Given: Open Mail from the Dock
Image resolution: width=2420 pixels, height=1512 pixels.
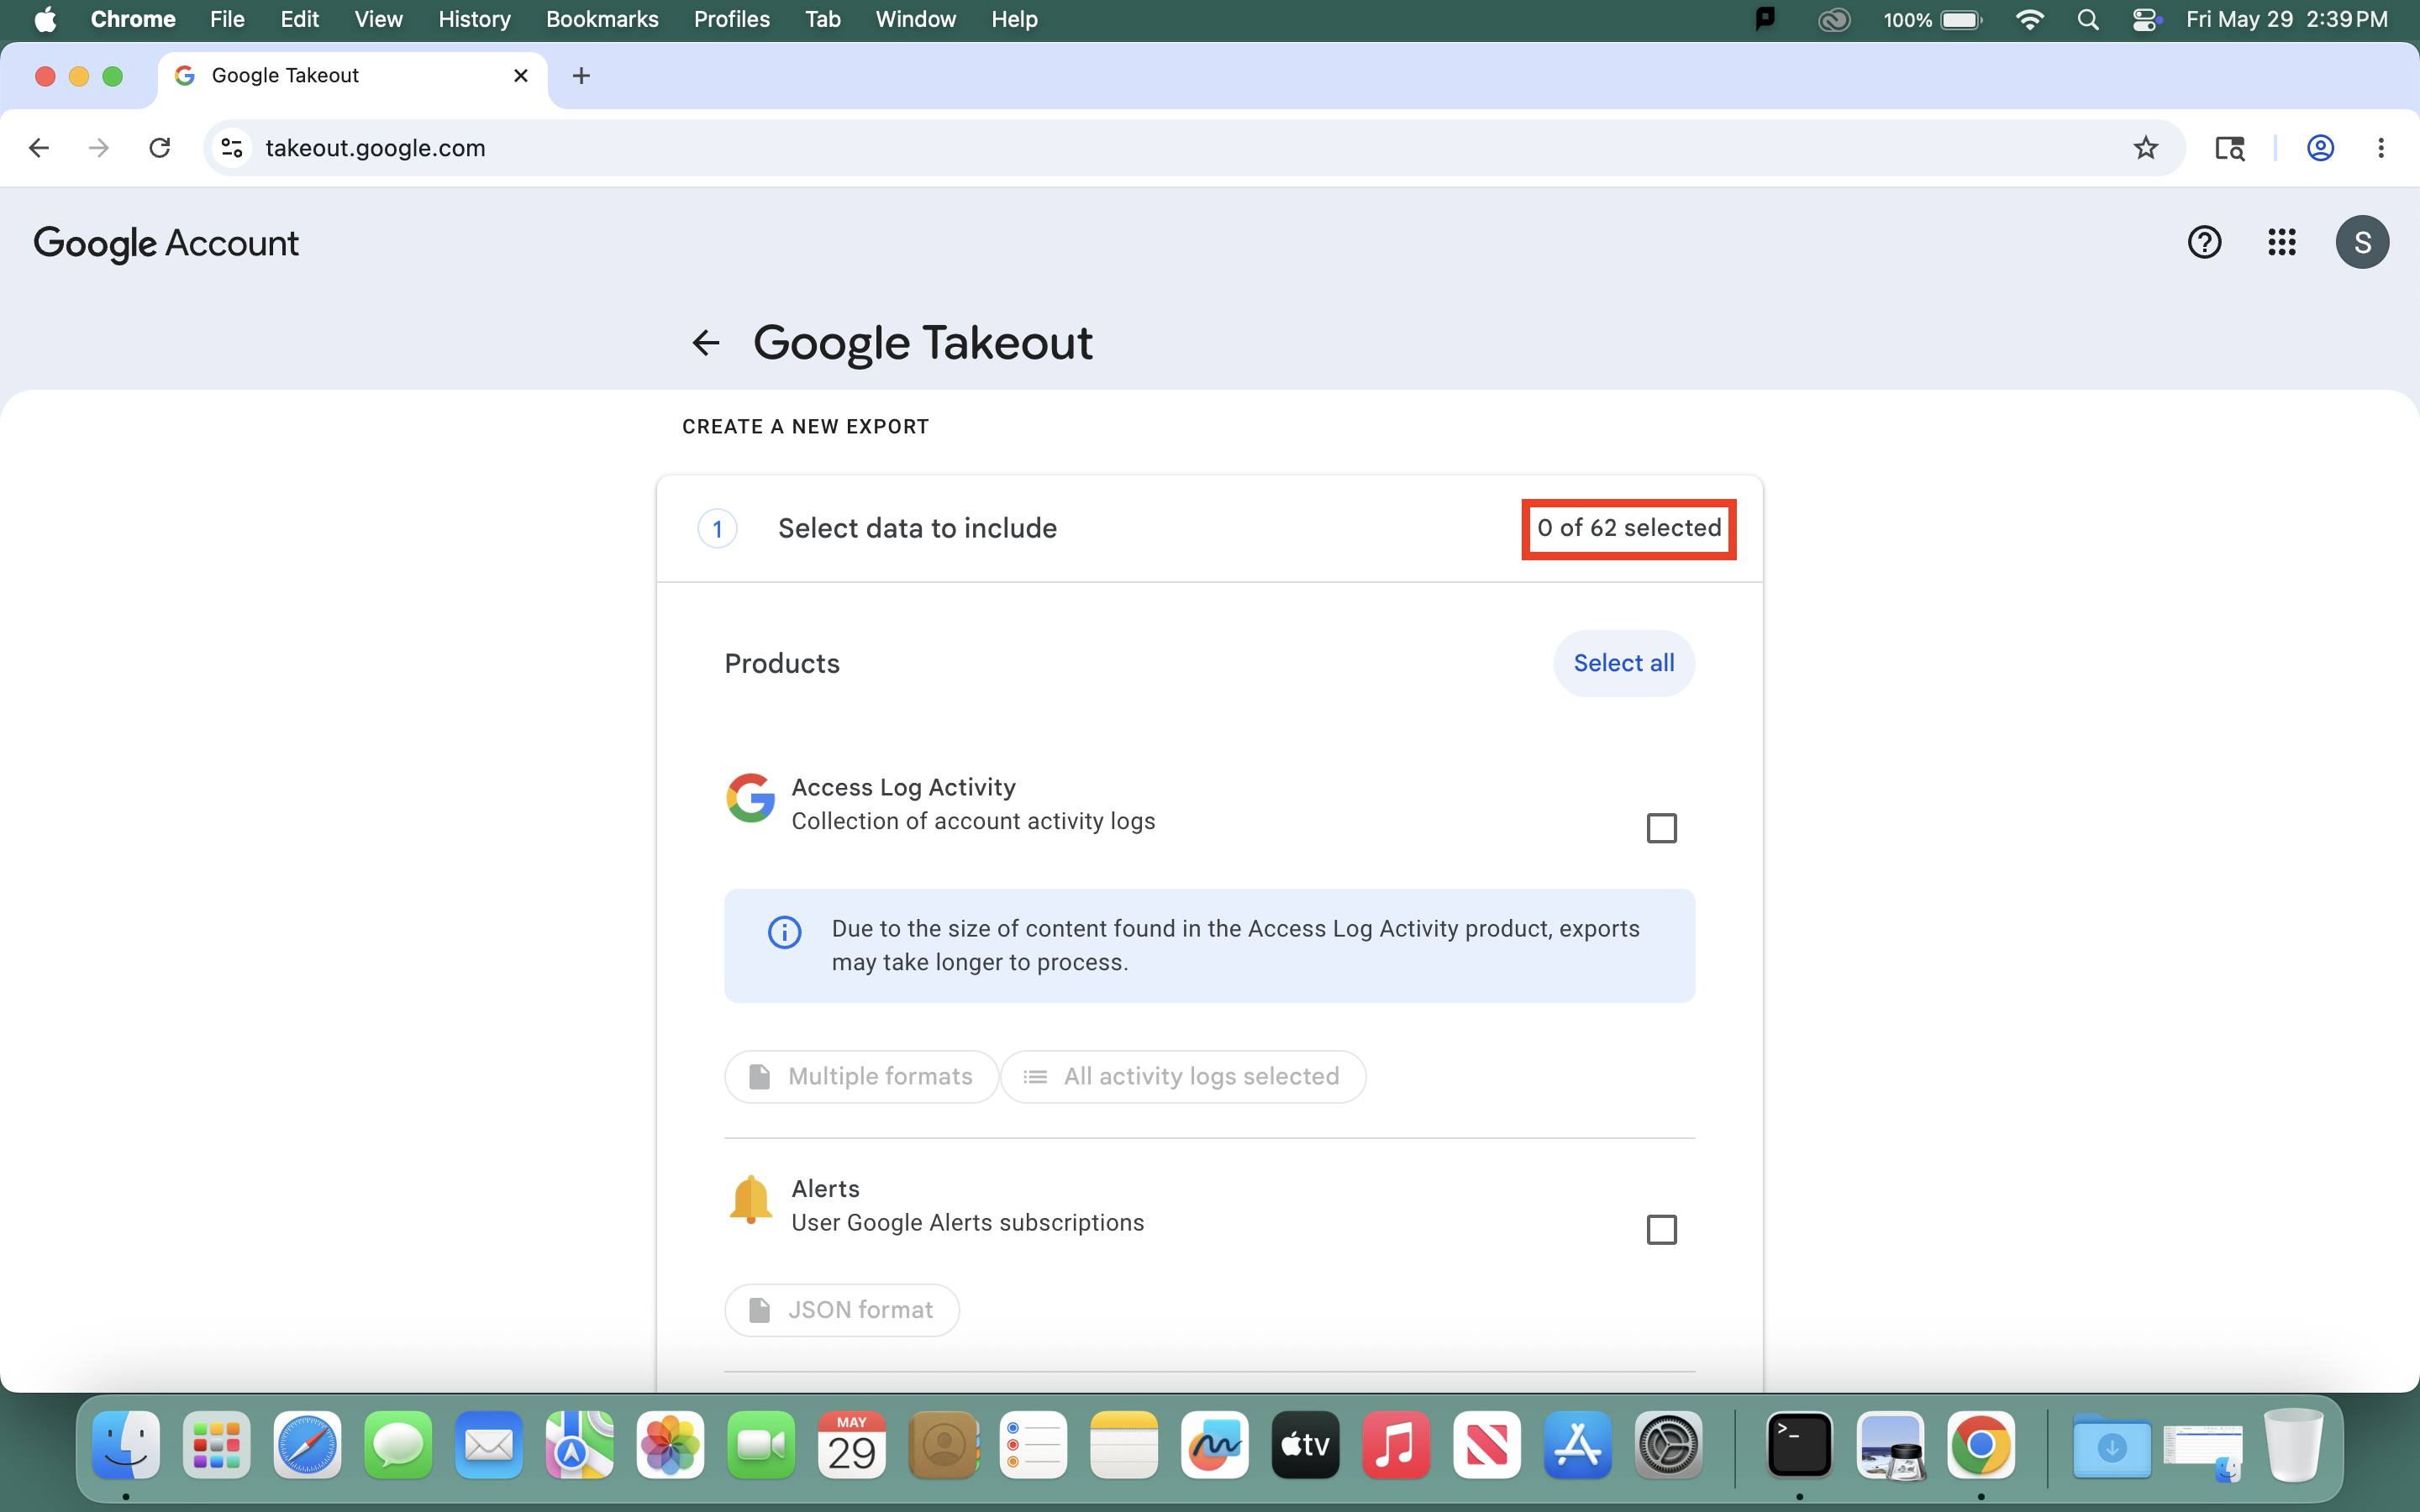Looking at the screenshot, I should 489,1445.
